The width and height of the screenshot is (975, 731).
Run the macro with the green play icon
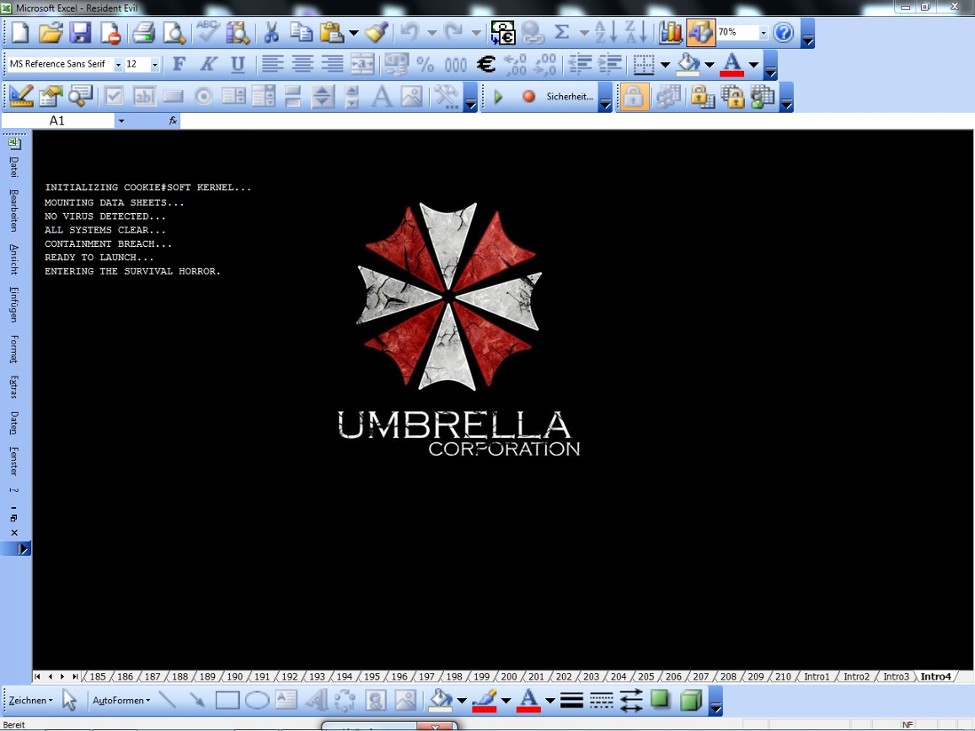pos(498,97)
